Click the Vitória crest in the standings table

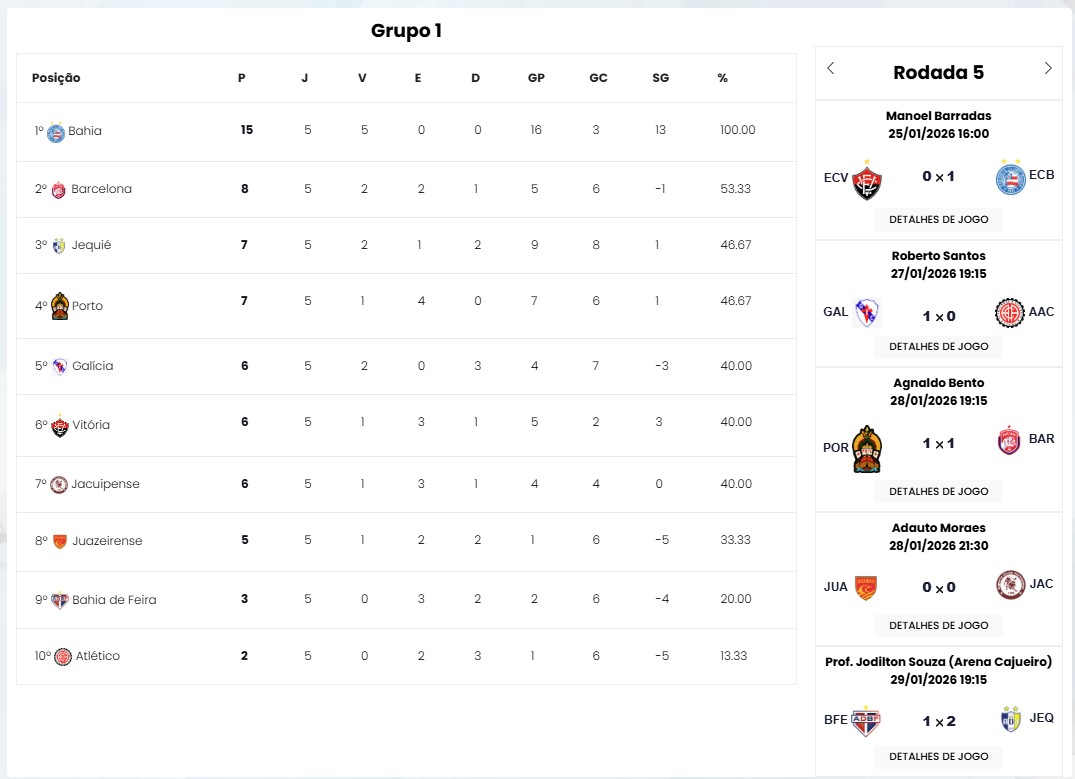60,426
